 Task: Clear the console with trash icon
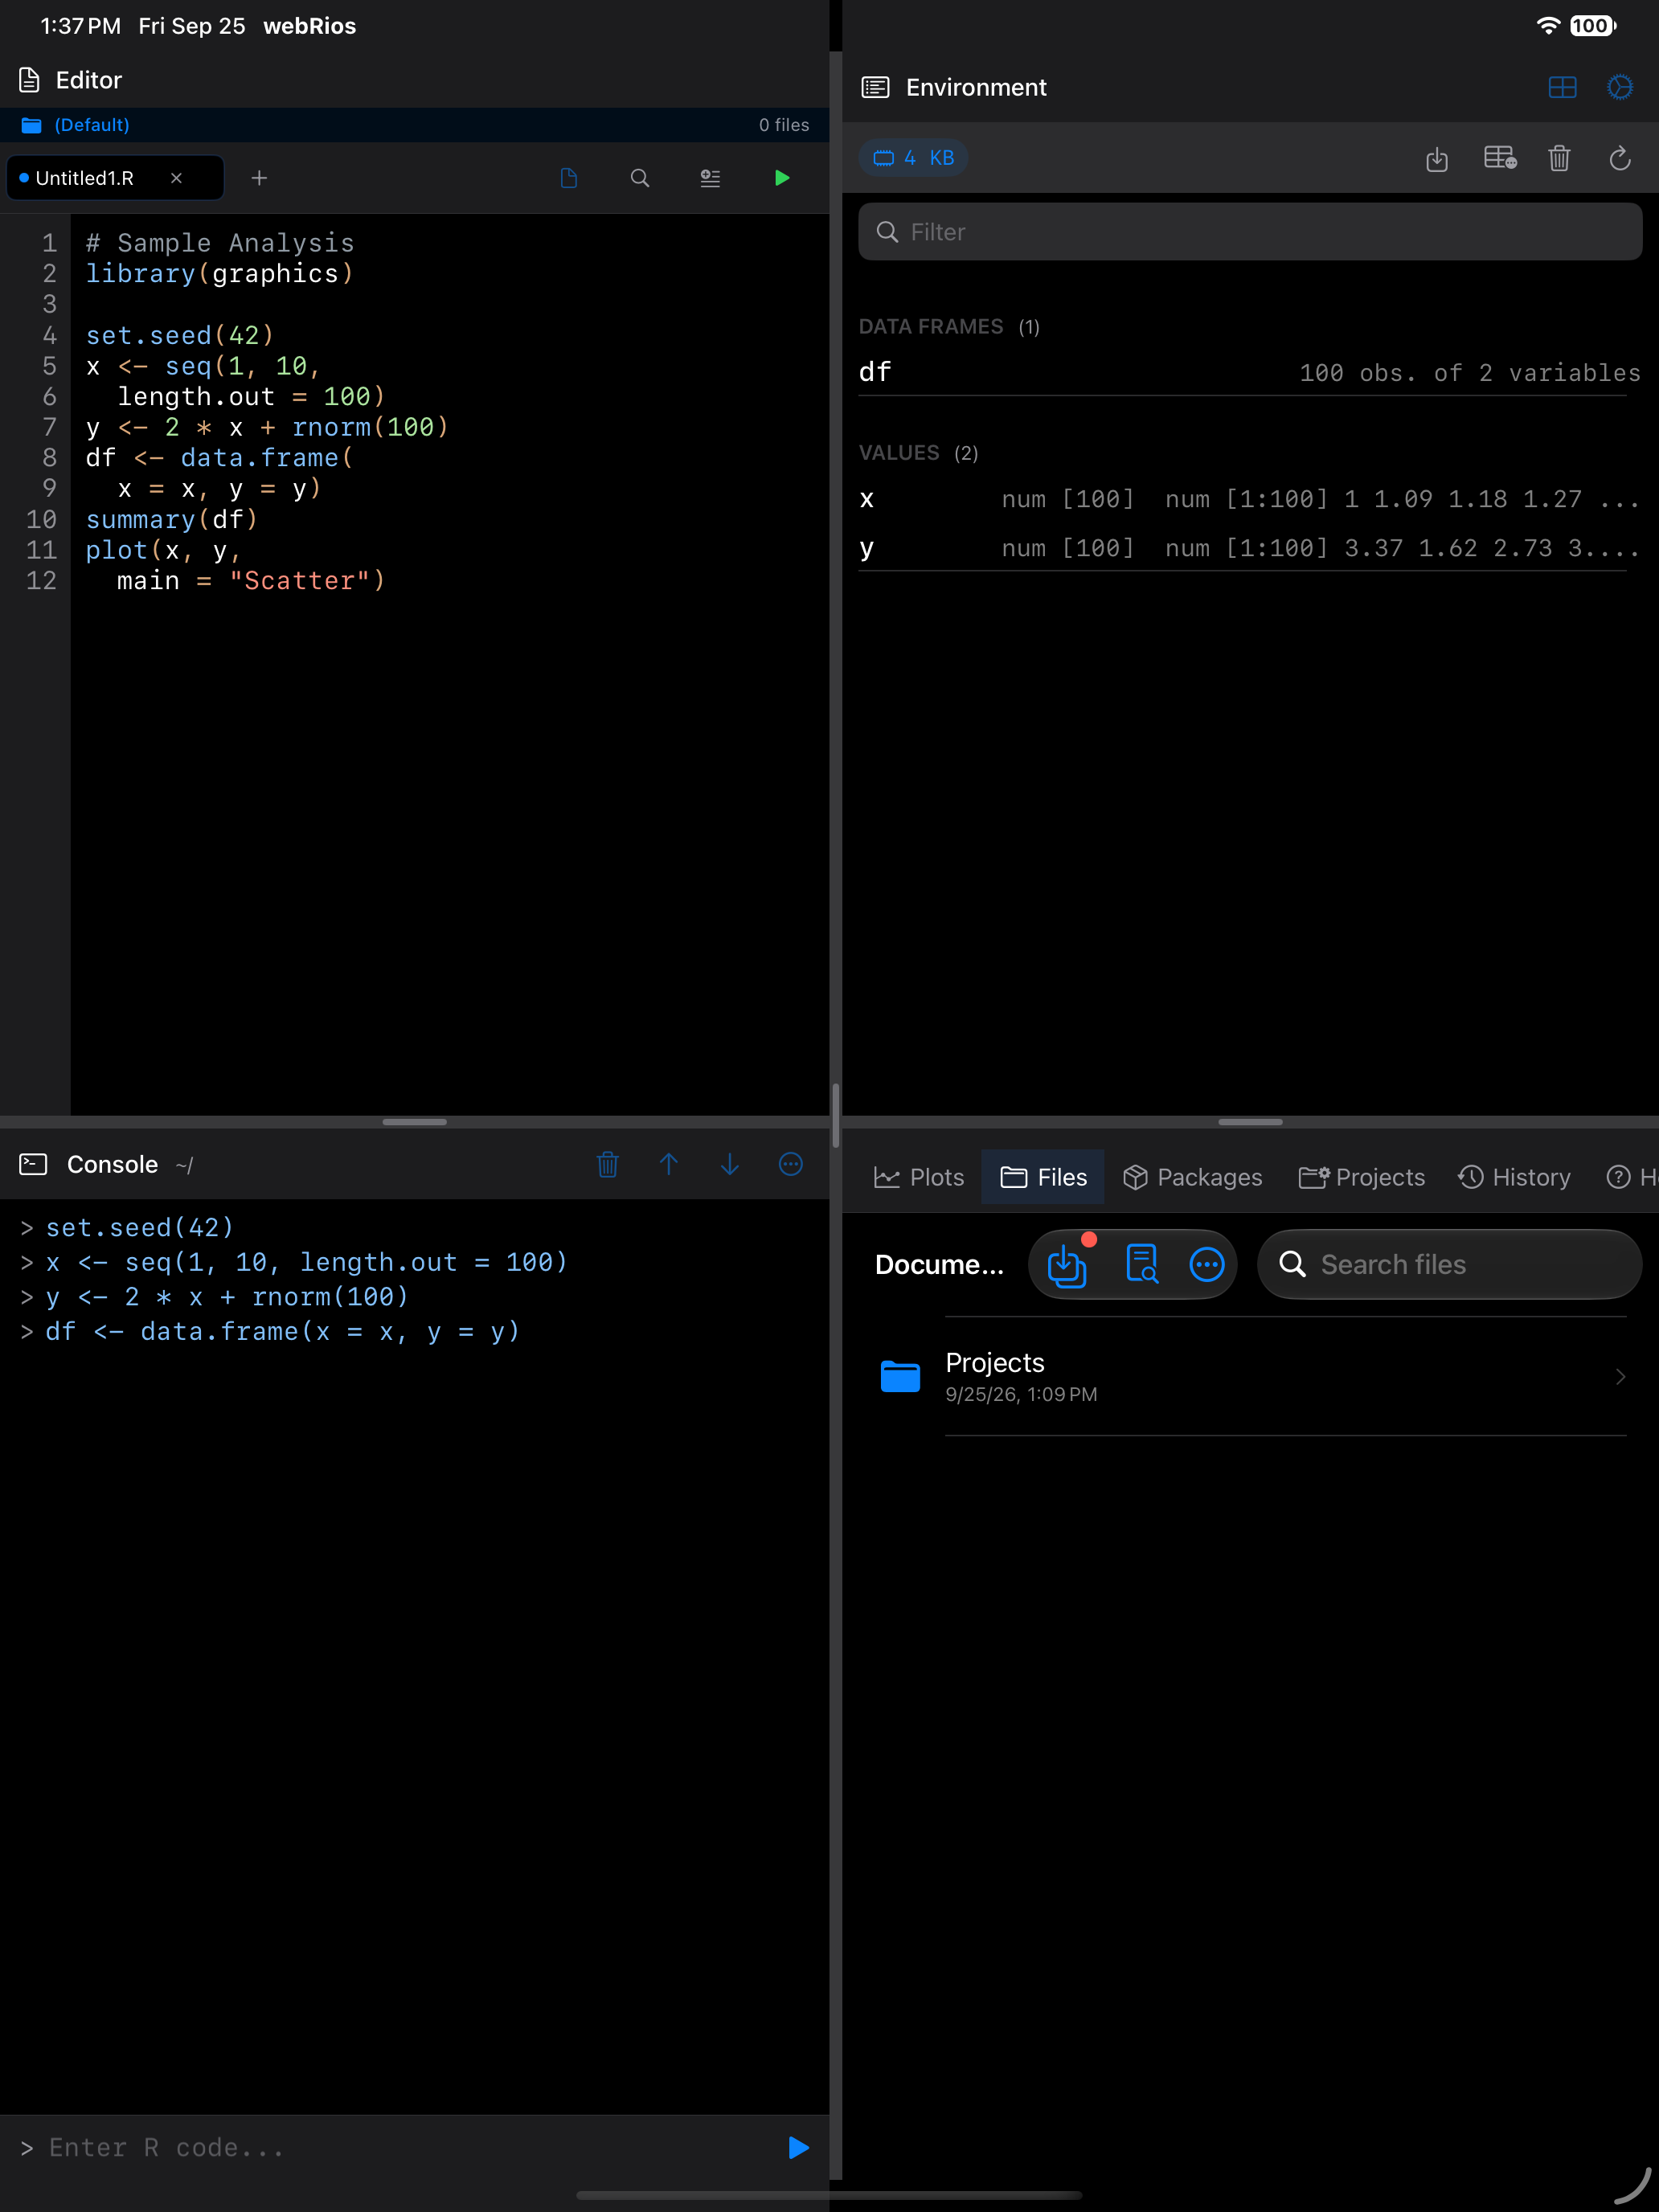pos(608,1164)
